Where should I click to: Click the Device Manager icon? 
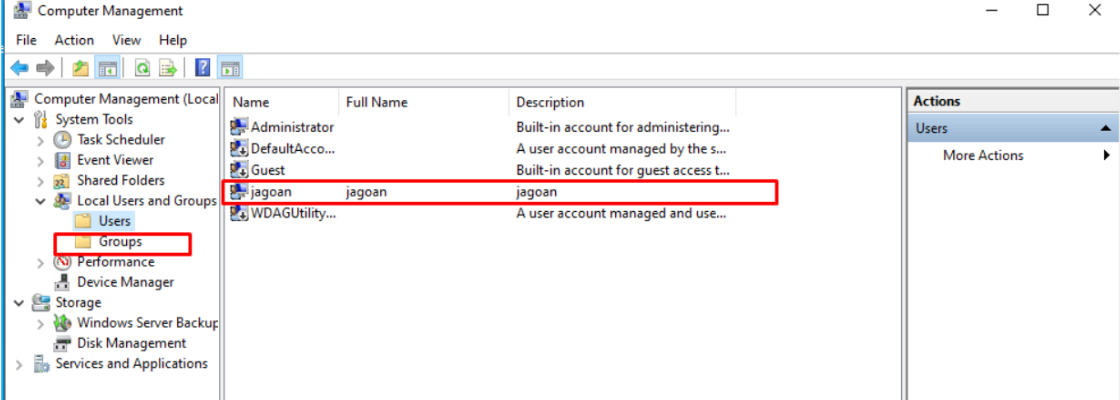tap(63, 282)
